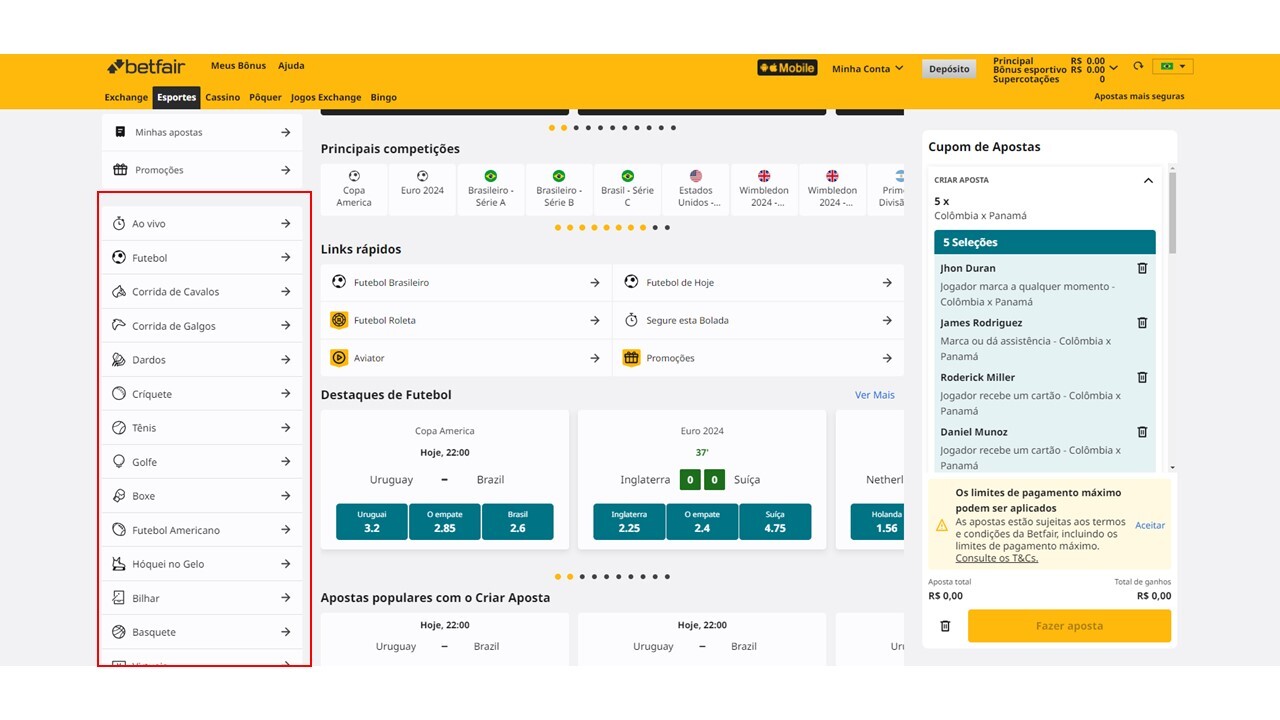Open Ao vivo via its arrow
The height and width of the screenshot is (720, 1280).
point(285,224)
